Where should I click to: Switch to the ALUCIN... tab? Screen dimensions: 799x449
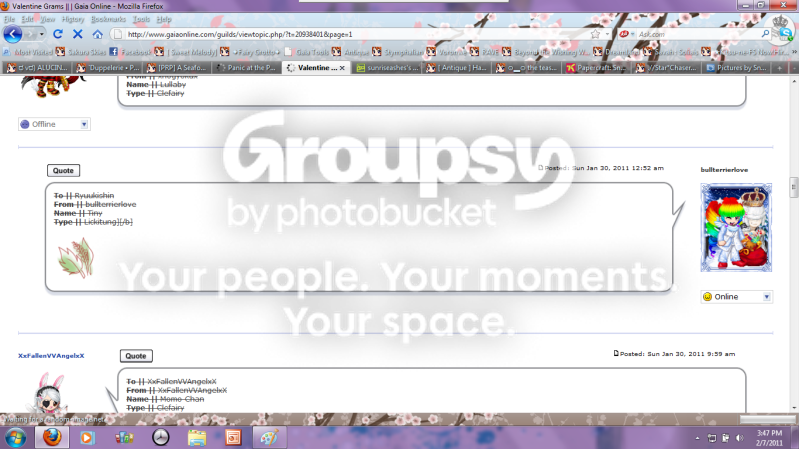(37, 68)
